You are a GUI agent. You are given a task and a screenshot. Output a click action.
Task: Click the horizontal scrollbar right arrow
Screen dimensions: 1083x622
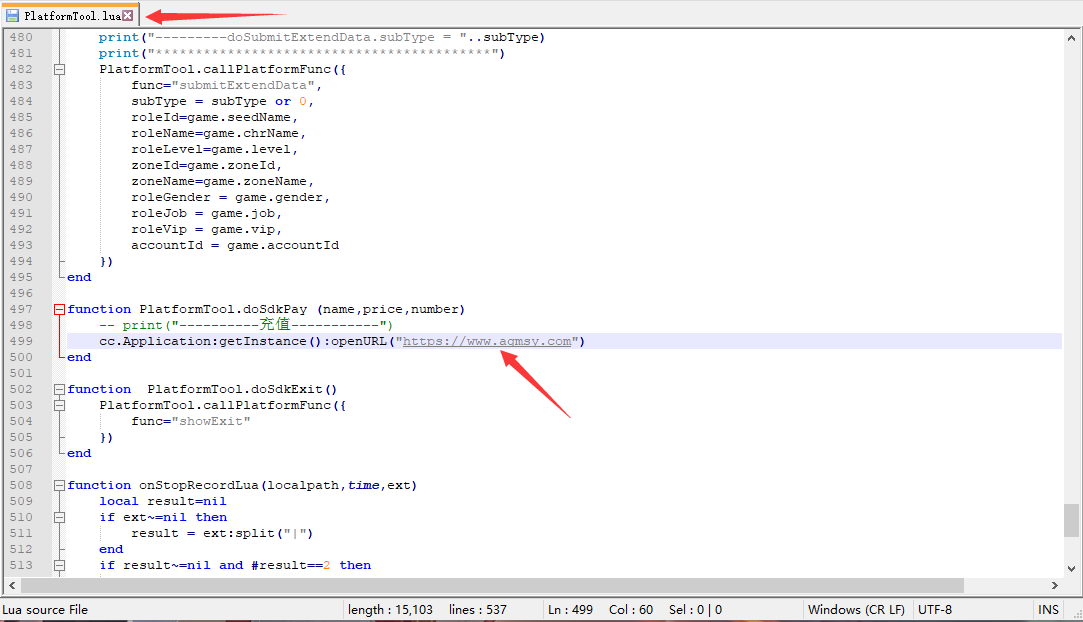(x=1054, y=586)
